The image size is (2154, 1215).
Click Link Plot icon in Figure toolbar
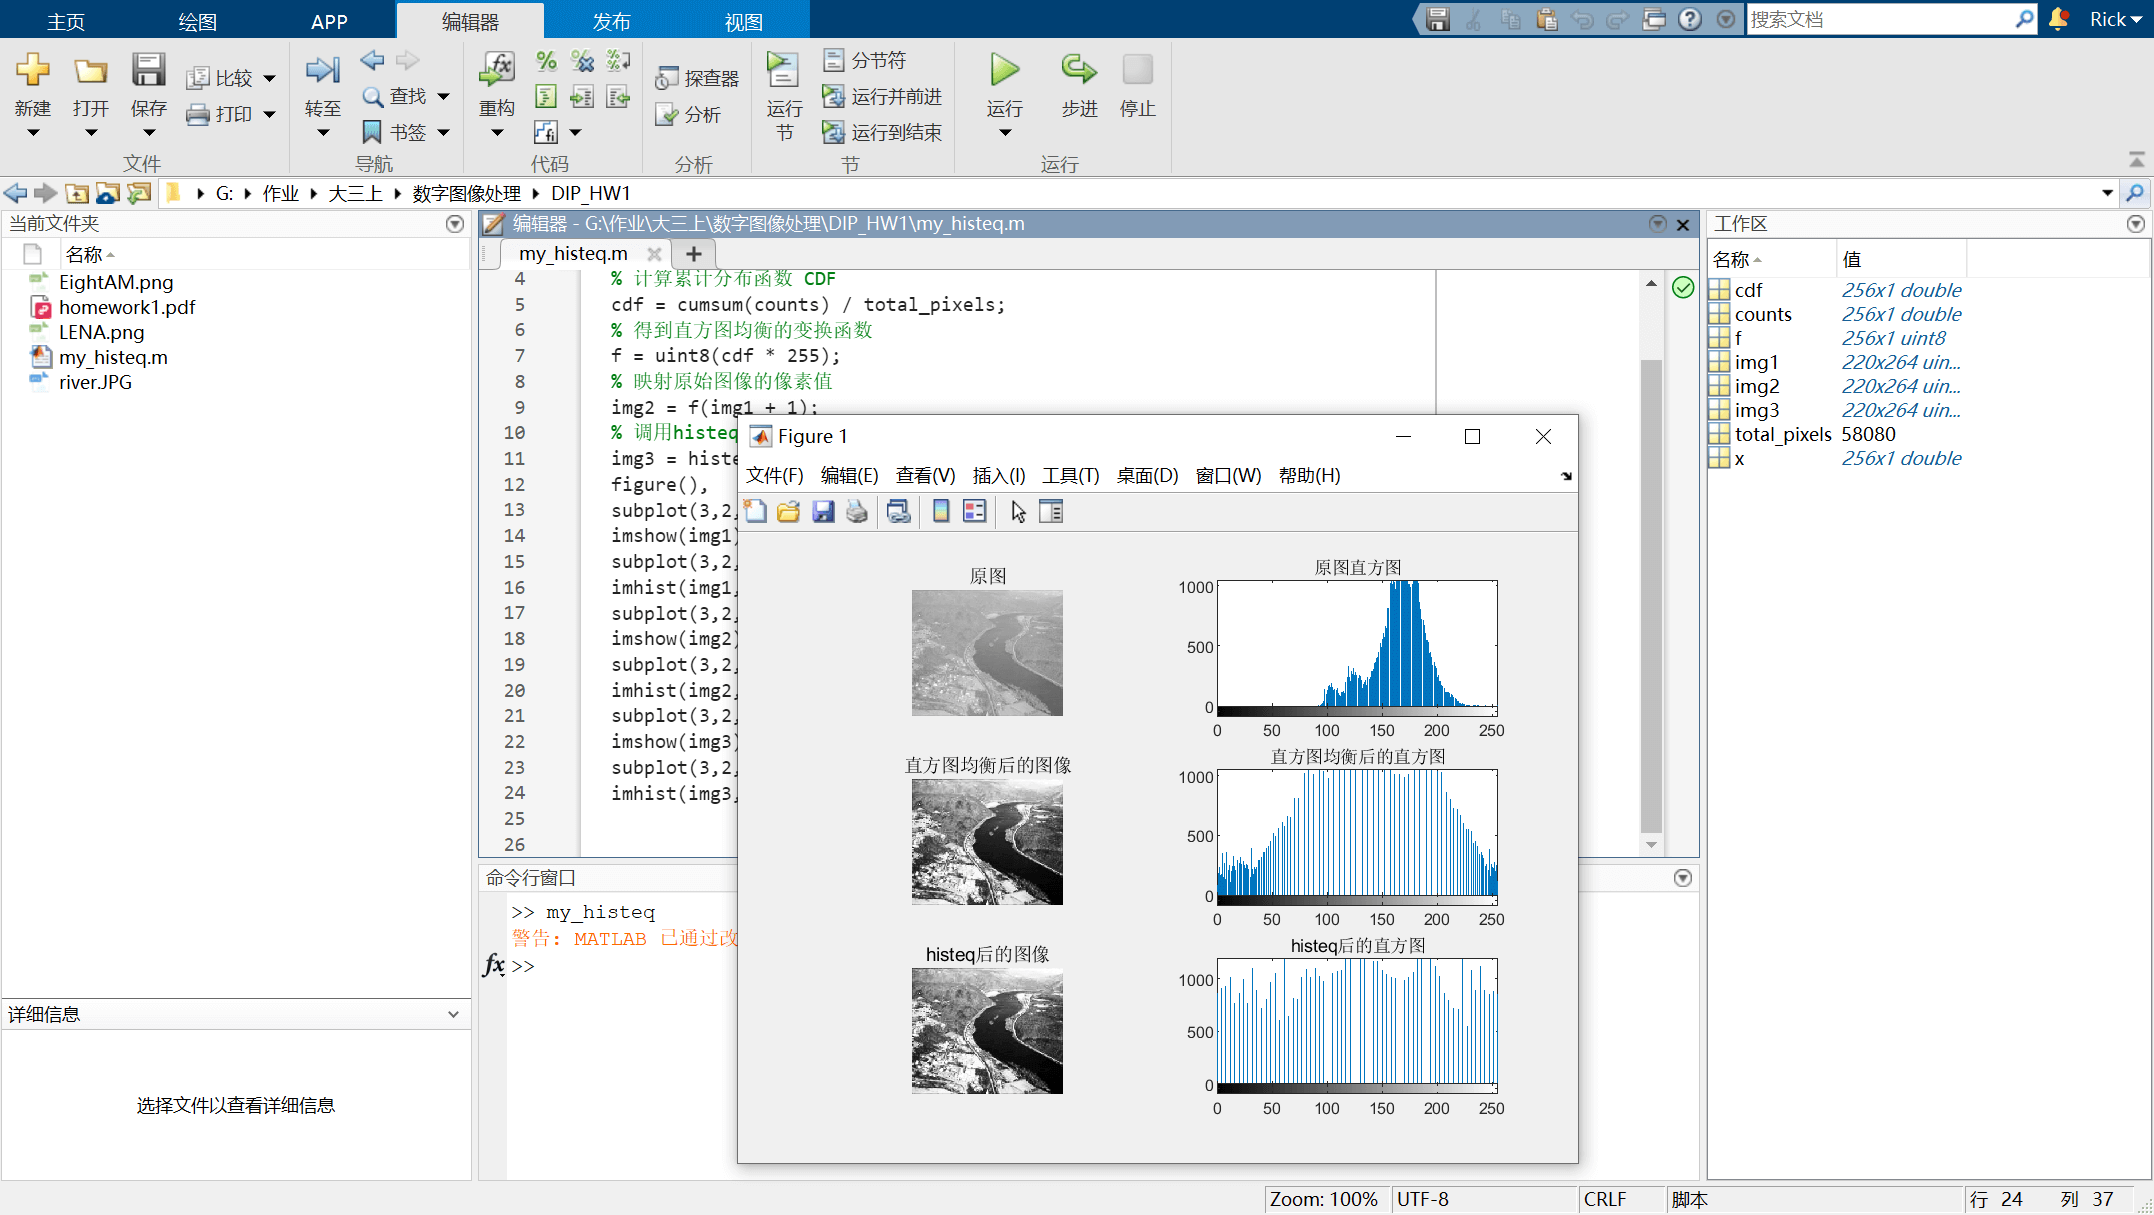tap(898, 512)
